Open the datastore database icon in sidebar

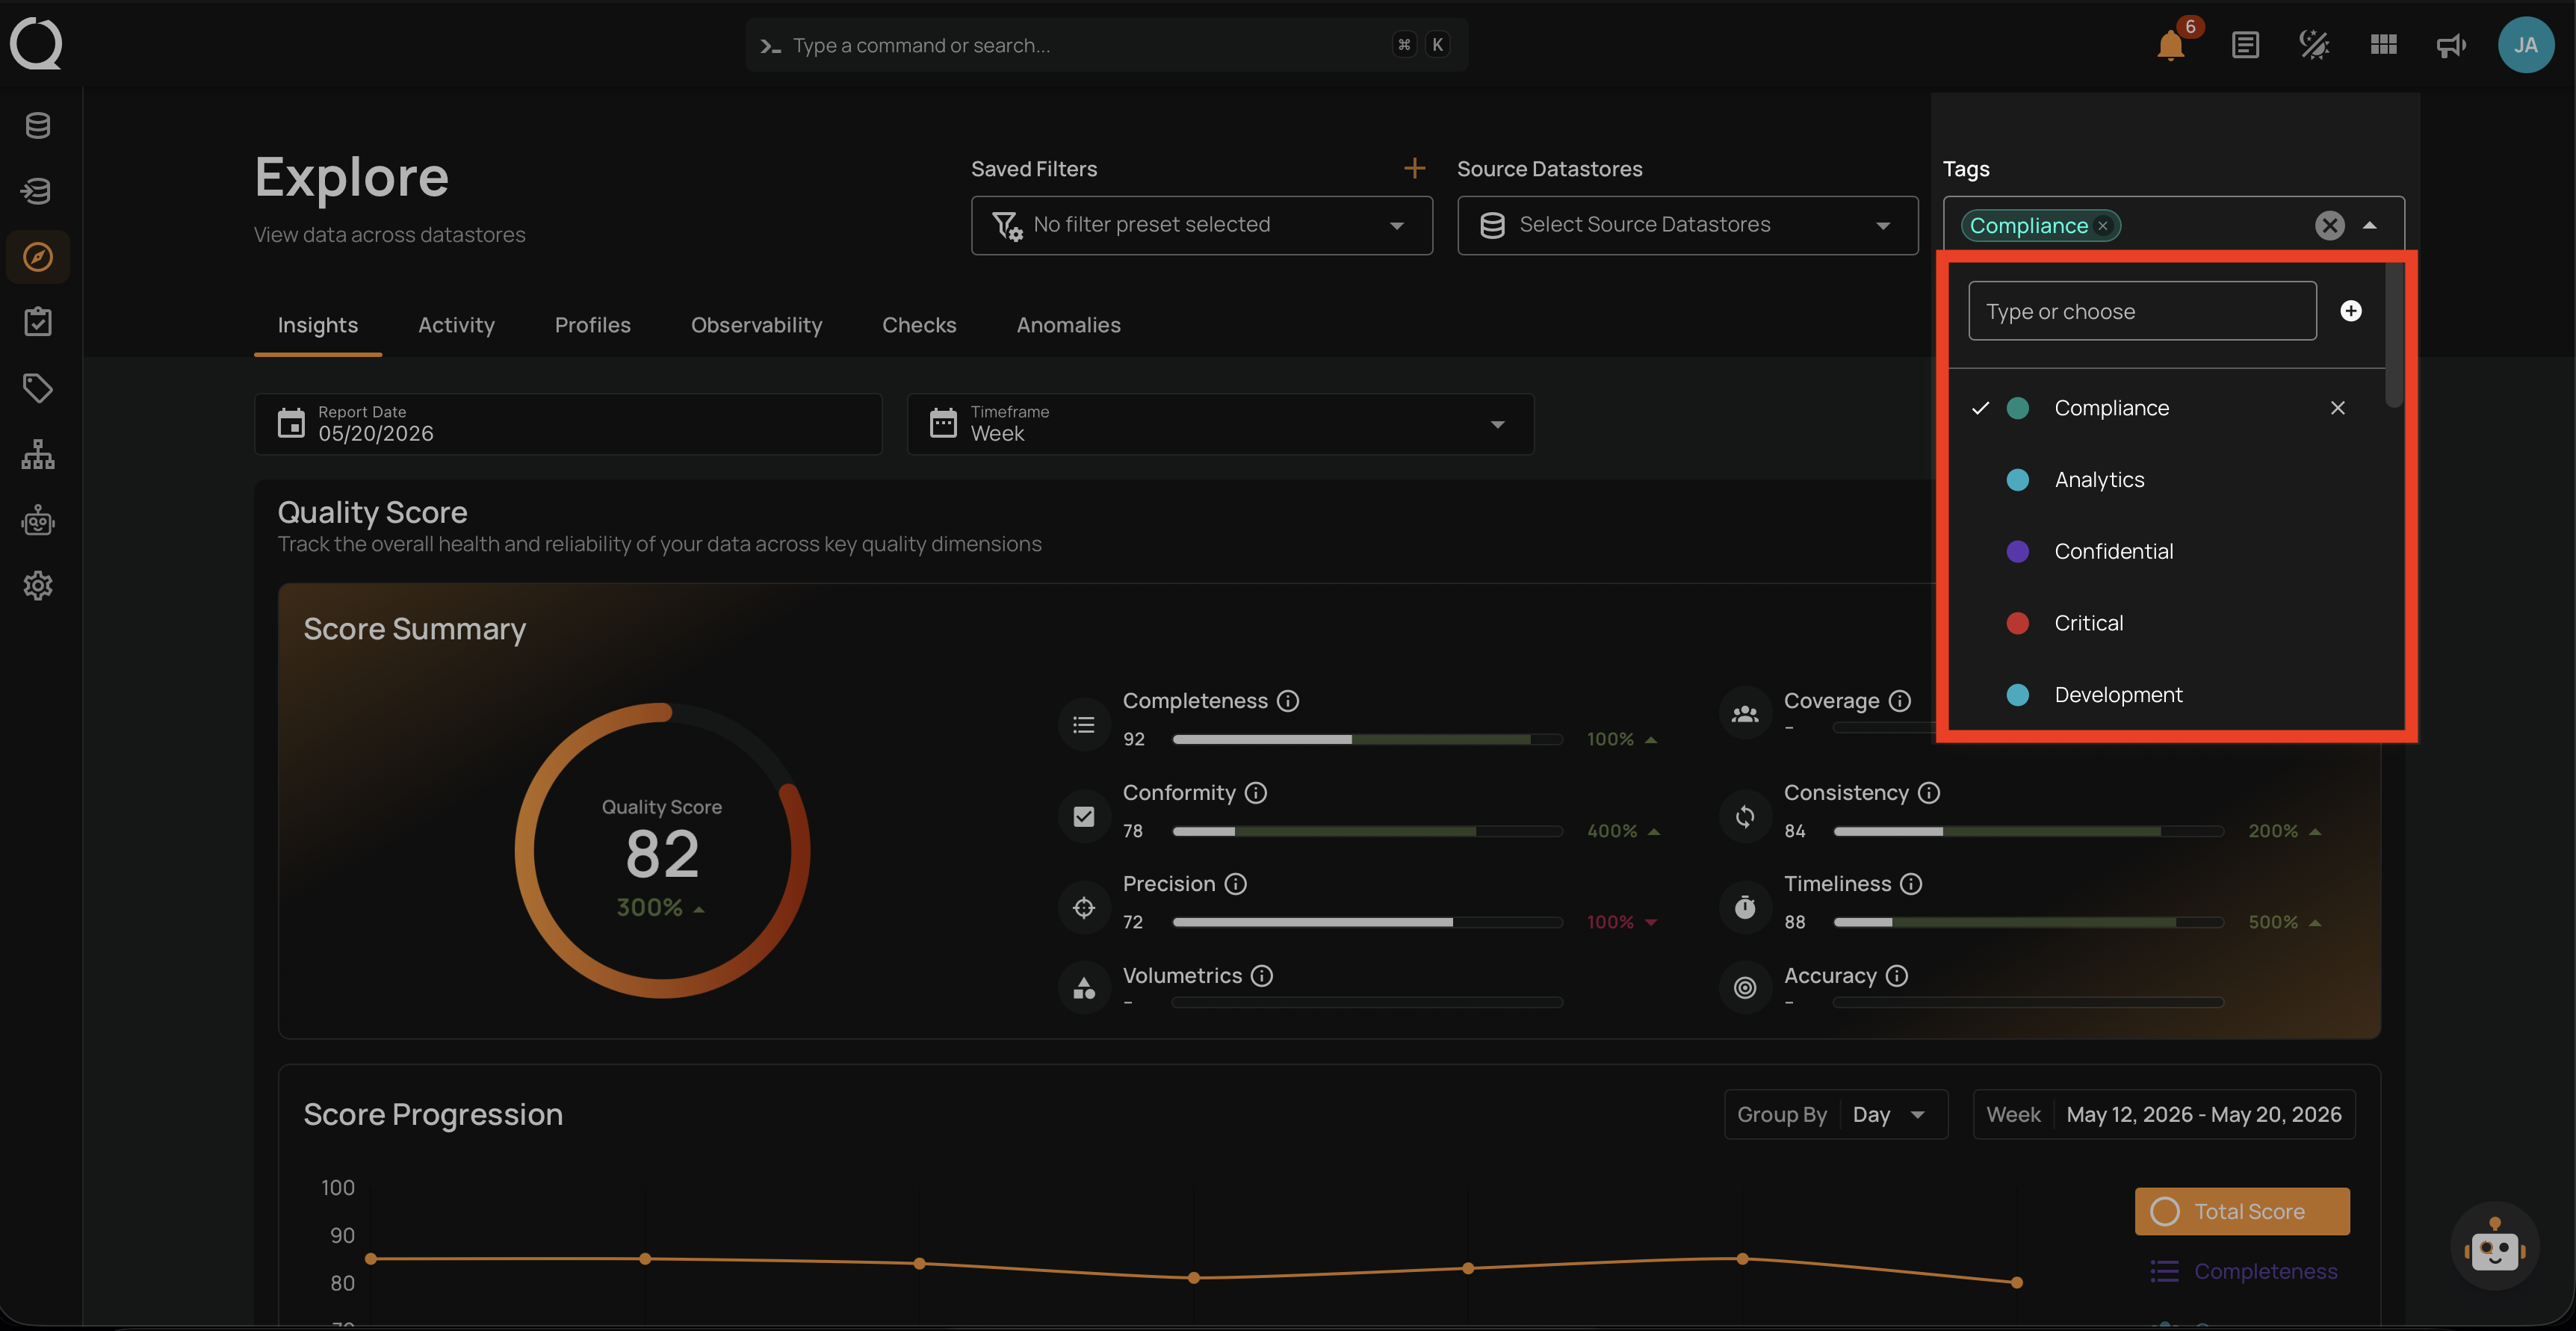tap(38, 126)
